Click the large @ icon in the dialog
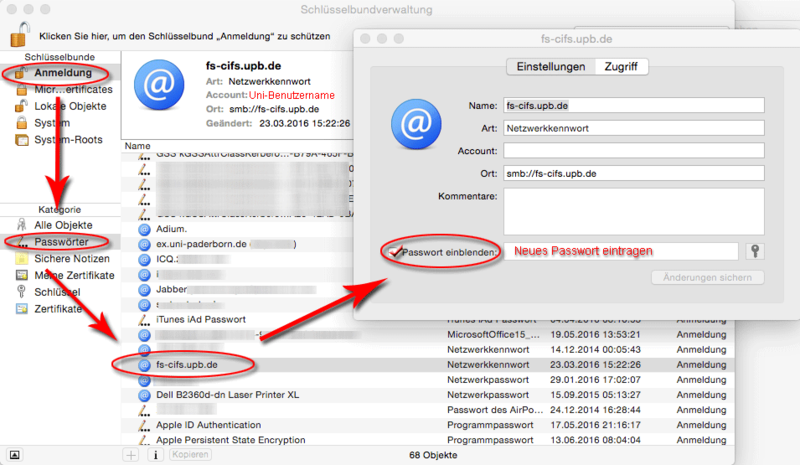Image resolution: width=800 pixels, height=465 pixels. point(416,124)
